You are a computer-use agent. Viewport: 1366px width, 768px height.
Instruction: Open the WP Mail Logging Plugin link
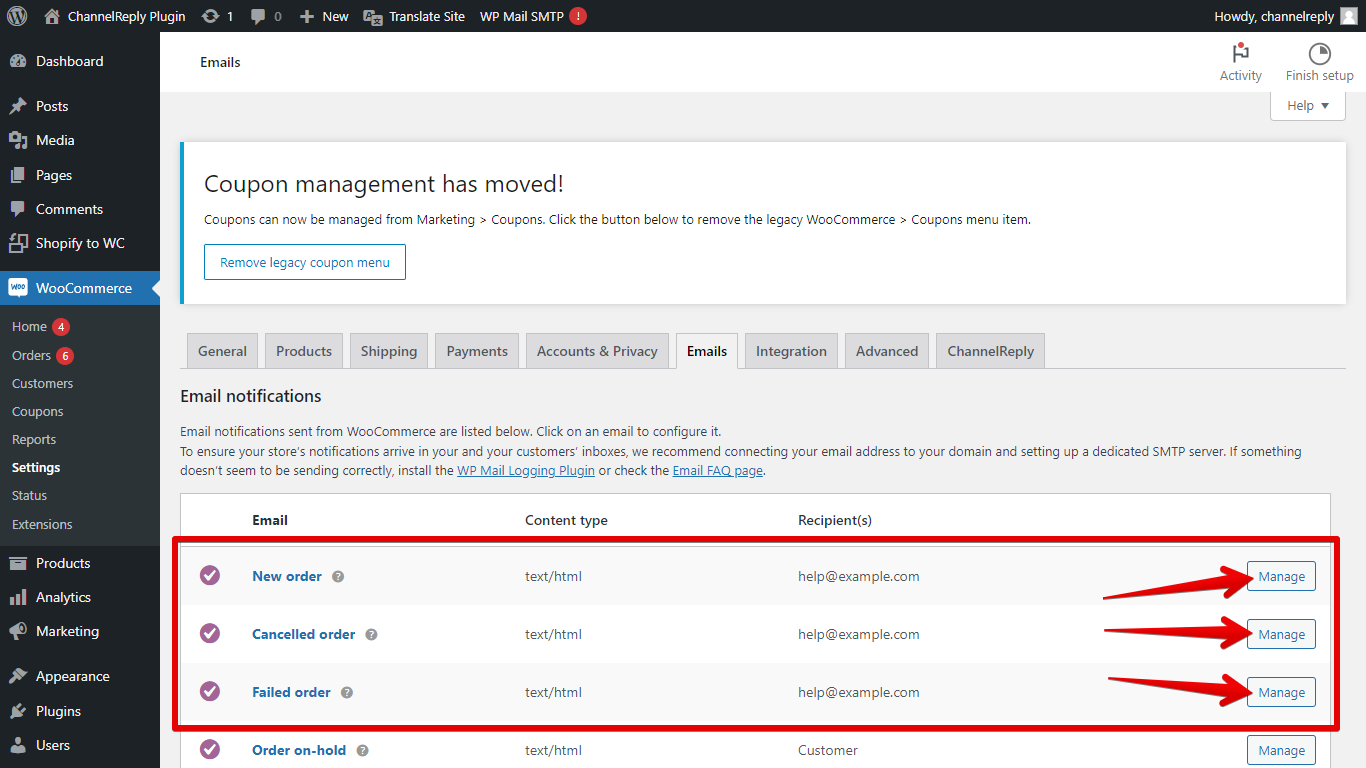(526, 470)
